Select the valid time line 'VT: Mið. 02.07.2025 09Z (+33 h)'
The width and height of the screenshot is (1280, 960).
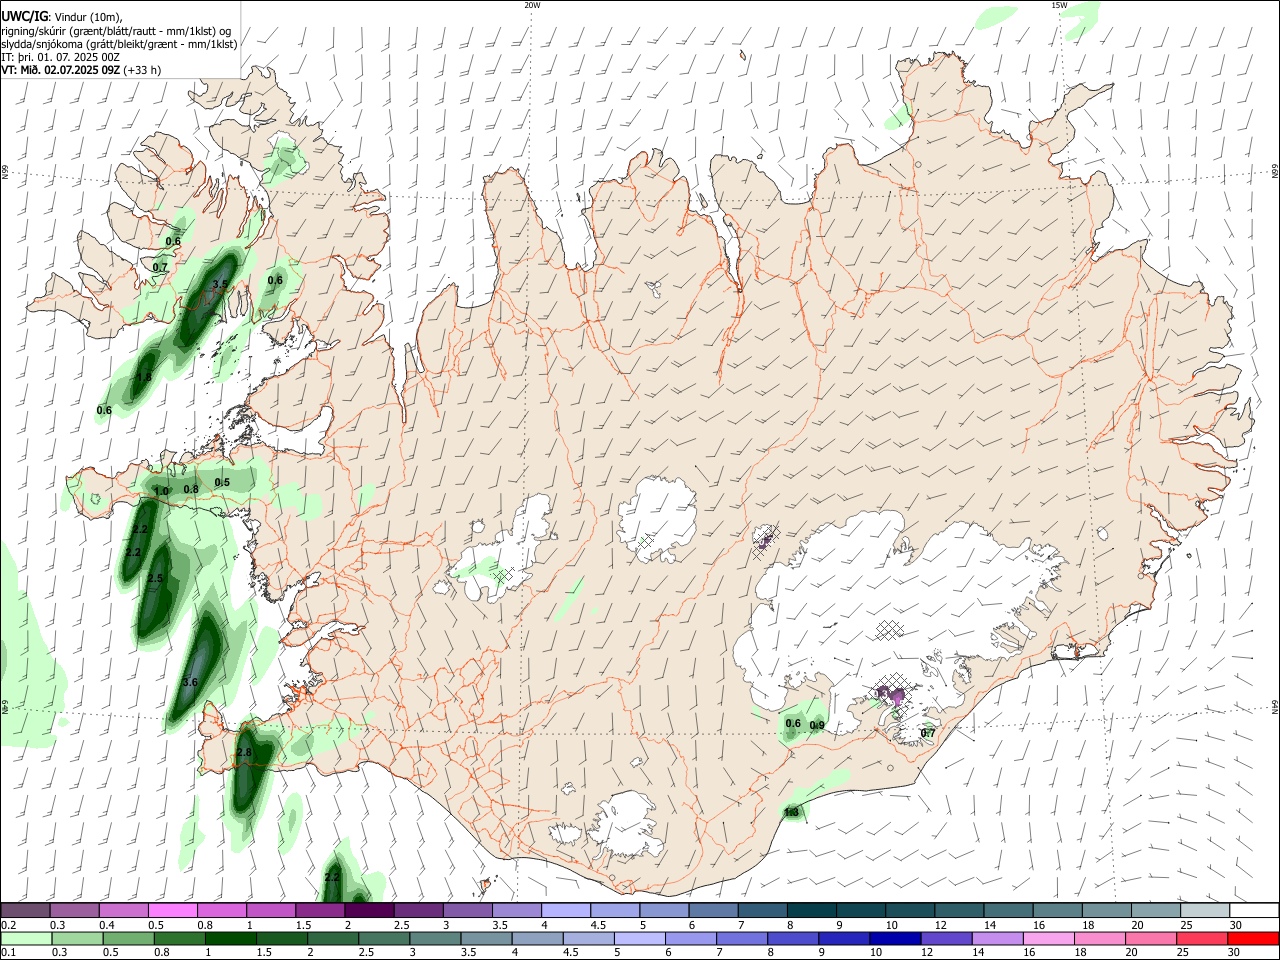pos(81,70)
